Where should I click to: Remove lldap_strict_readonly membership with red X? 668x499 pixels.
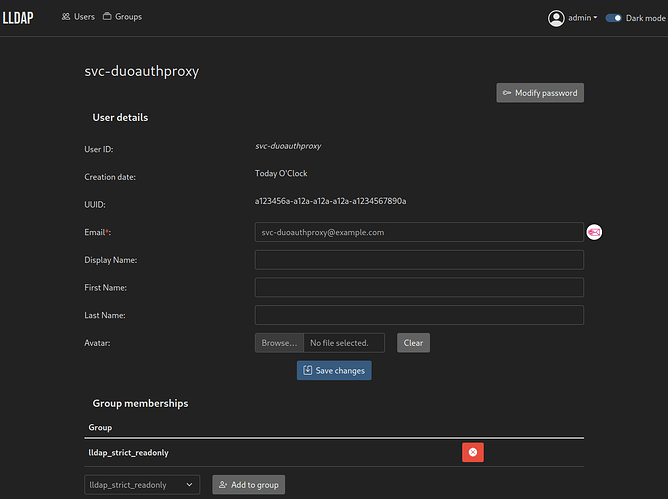click(473, 453)
